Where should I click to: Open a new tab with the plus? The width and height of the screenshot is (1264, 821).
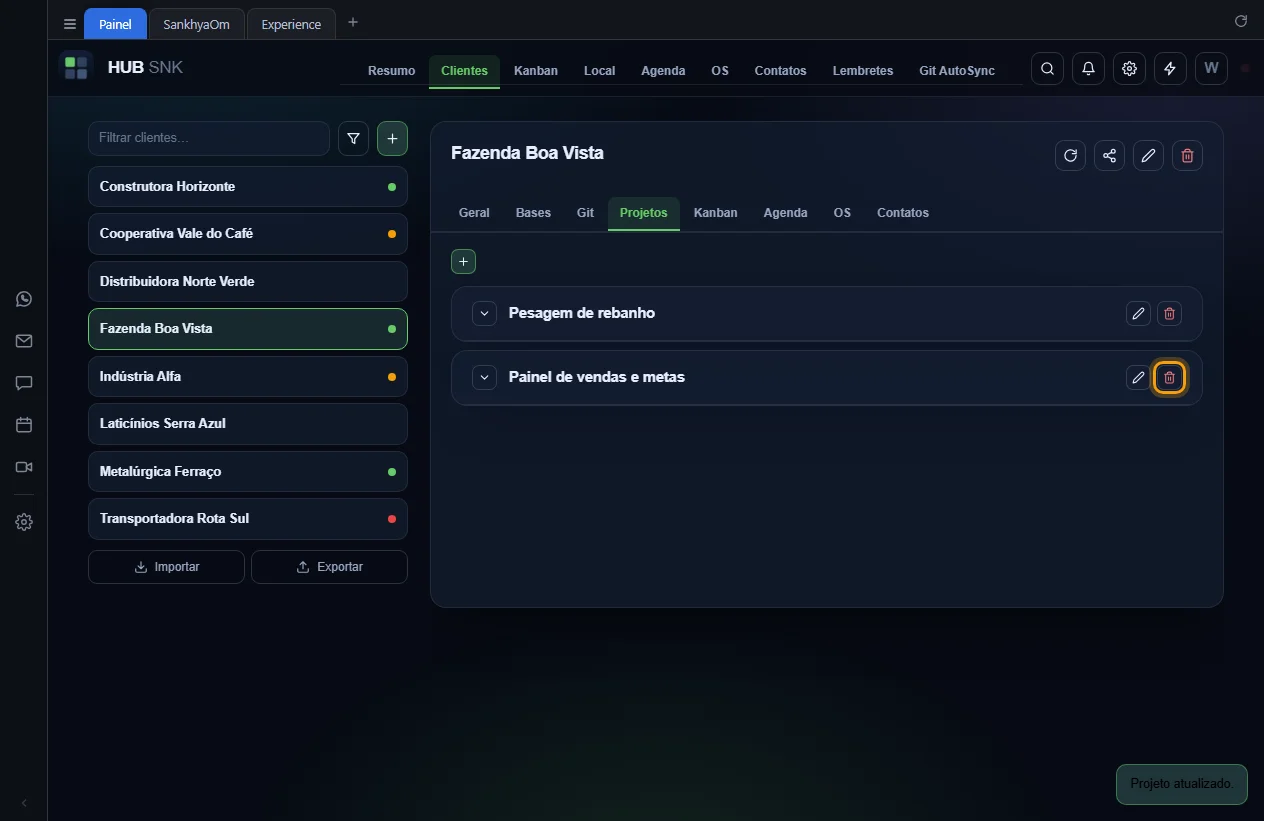coord(352,22)
